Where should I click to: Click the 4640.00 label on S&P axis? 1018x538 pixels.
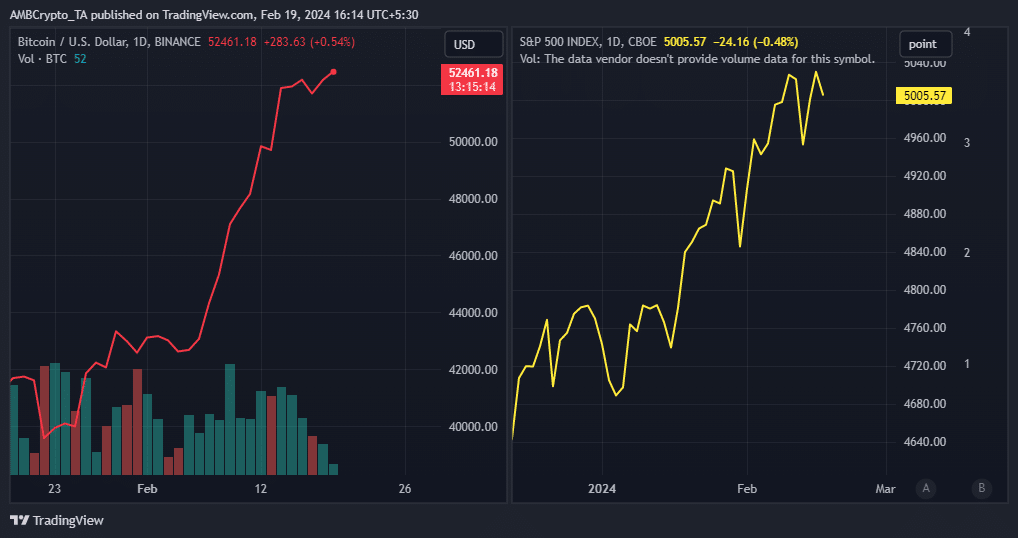(925, 442)
